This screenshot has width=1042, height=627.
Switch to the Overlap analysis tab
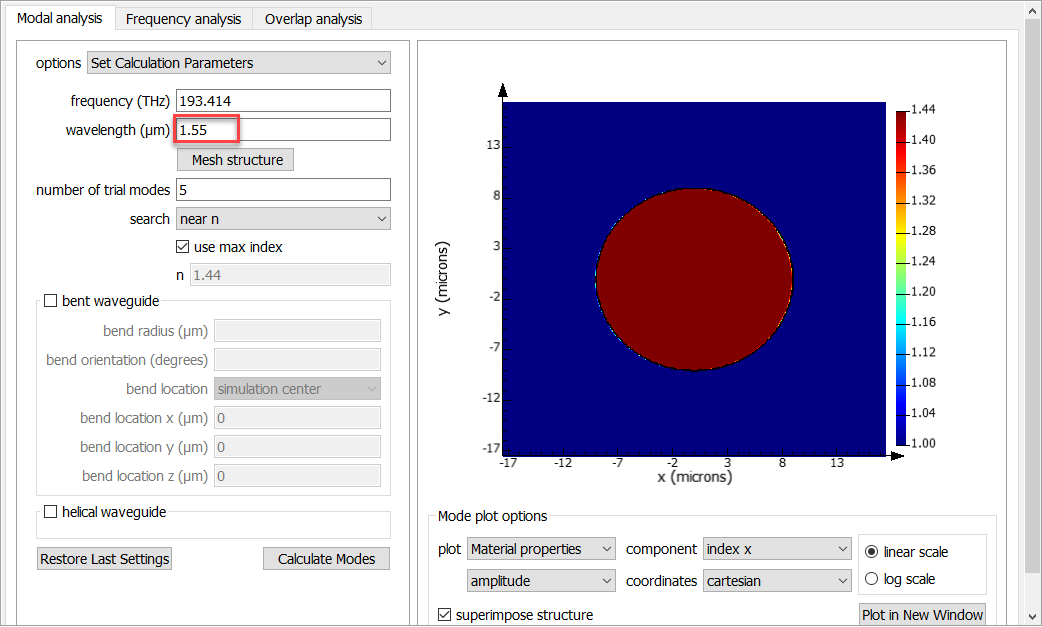(x=312, y=18)
